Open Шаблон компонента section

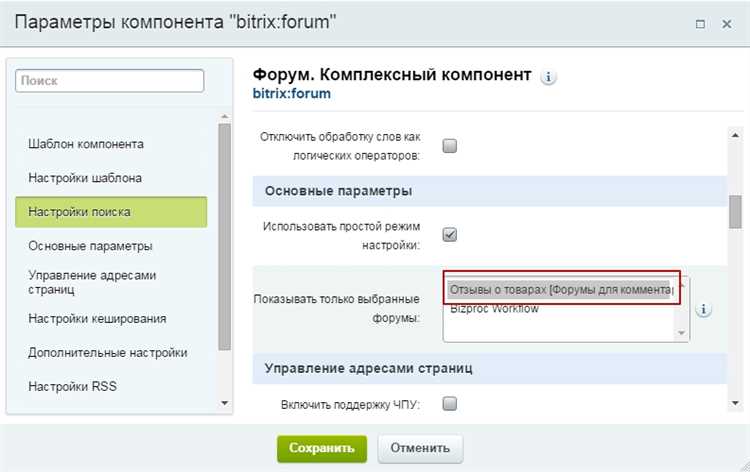pos(86,144)
